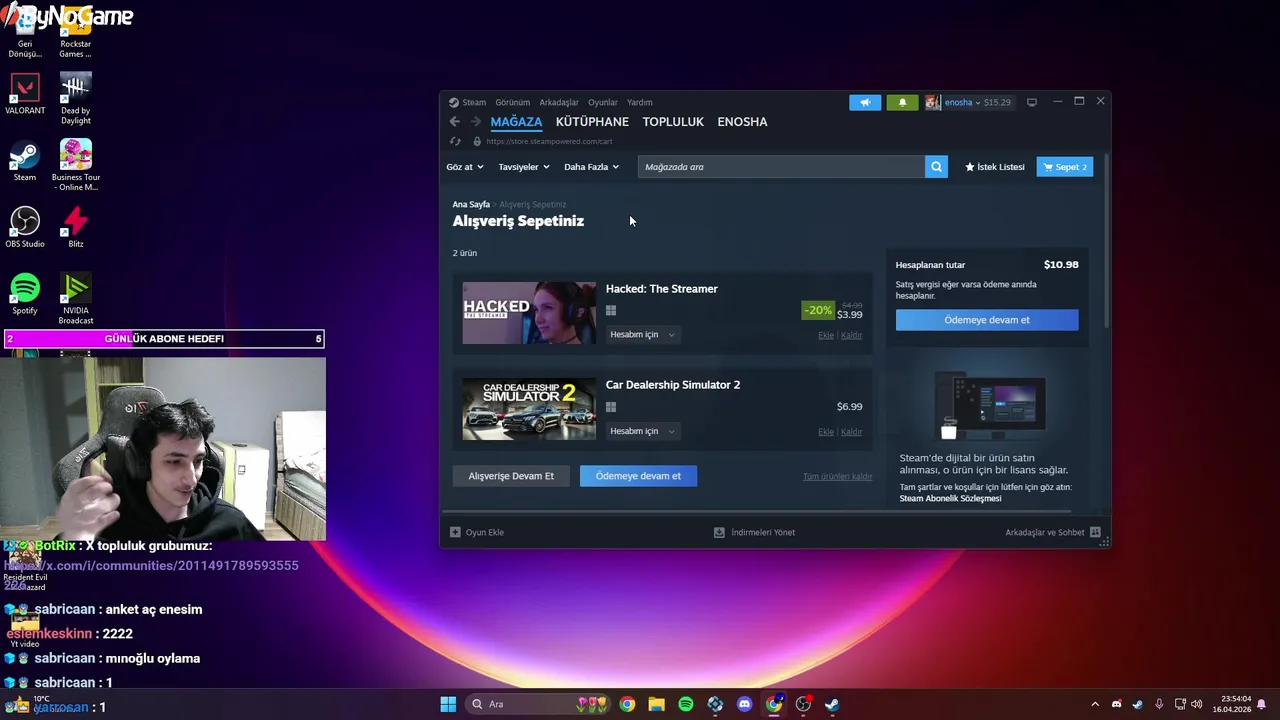Click the microphone icon in system tray
The height and width of the screenshot is (720, 1280).
click(x=1159, y=704)
